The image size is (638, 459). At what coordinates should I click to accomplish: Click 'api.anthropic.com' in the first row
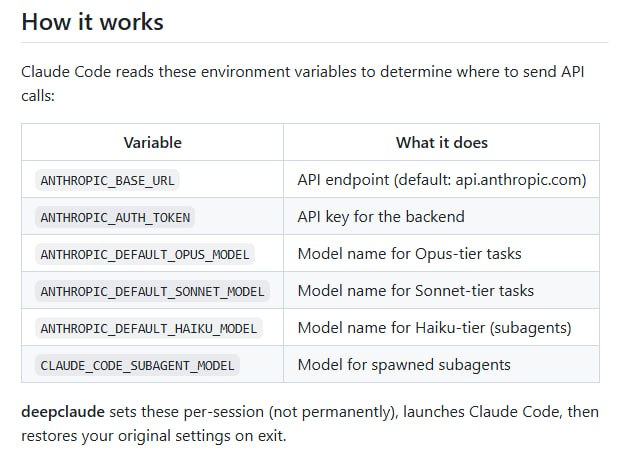(x=518, y=180)
